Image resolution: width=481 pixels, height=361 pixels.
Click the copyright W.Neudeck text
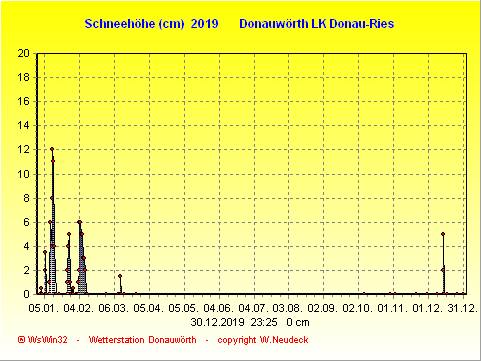[263, 340]
